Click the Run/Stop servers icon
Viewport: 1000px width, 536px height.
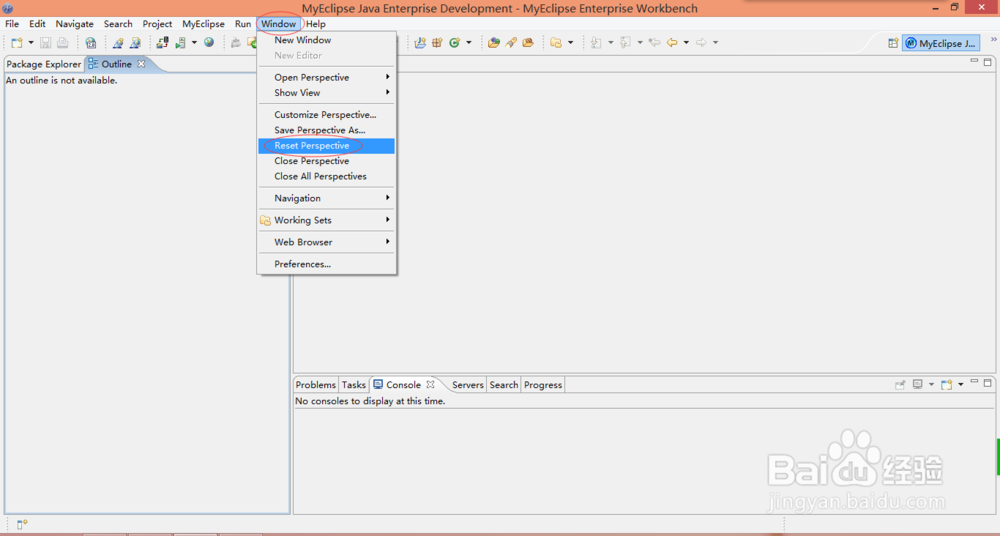coord(180,43)
